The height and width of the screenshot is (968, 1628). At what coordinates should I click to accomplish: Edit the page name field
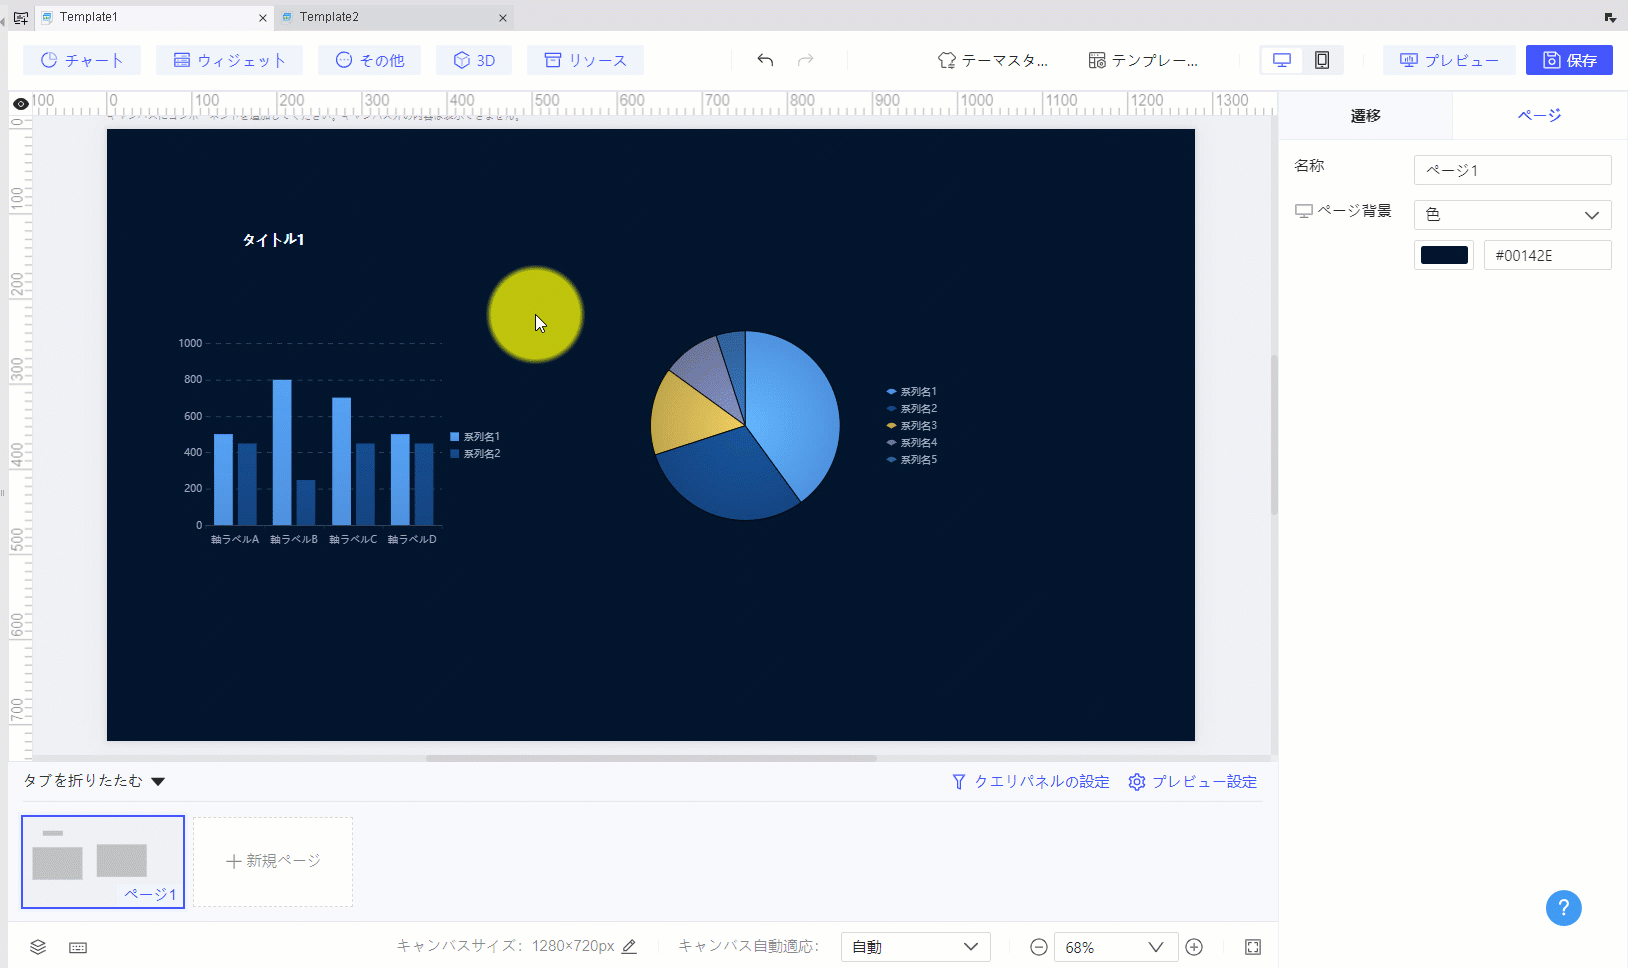point(1512,170)
